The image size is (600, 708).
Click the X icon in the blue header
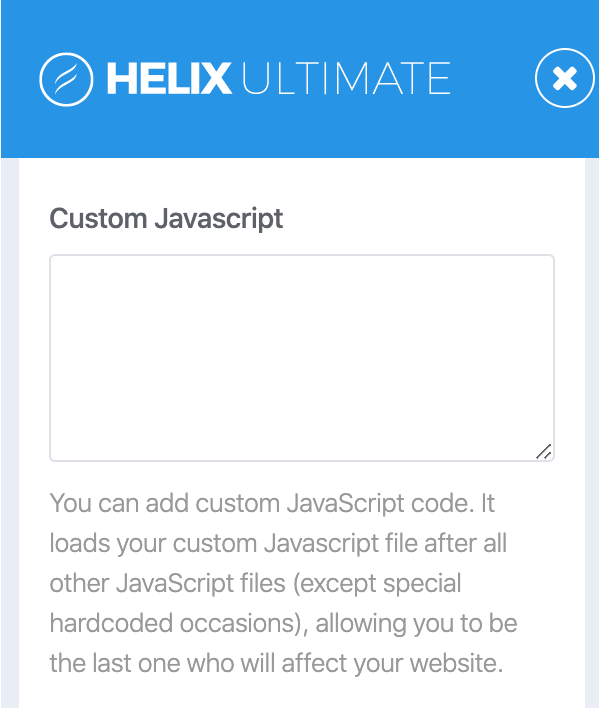[x=564, y=78]
